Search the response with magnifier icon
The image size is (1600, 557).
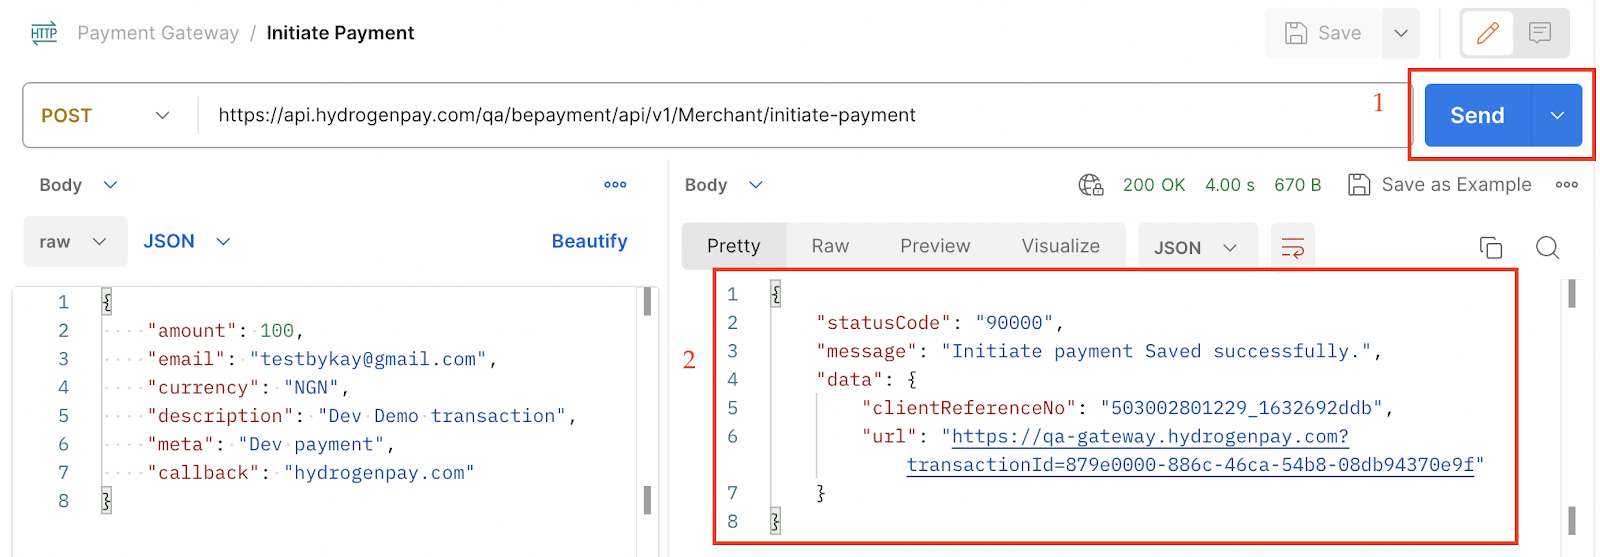1547,247
